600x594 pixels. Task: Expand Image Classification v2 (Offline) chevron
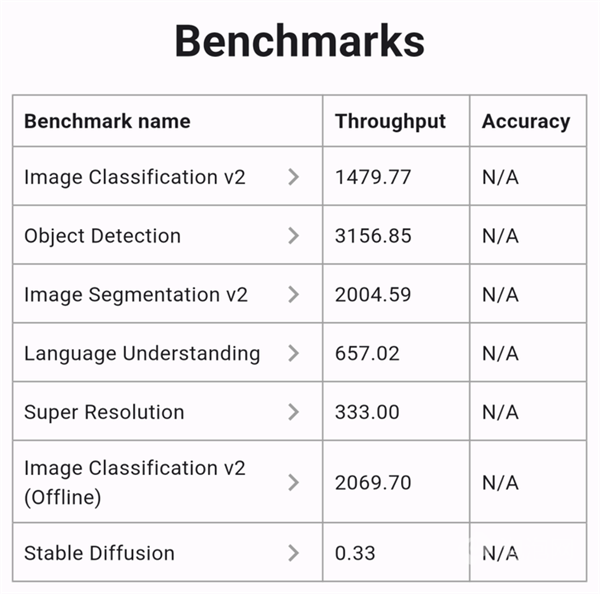tap(293, 483)
